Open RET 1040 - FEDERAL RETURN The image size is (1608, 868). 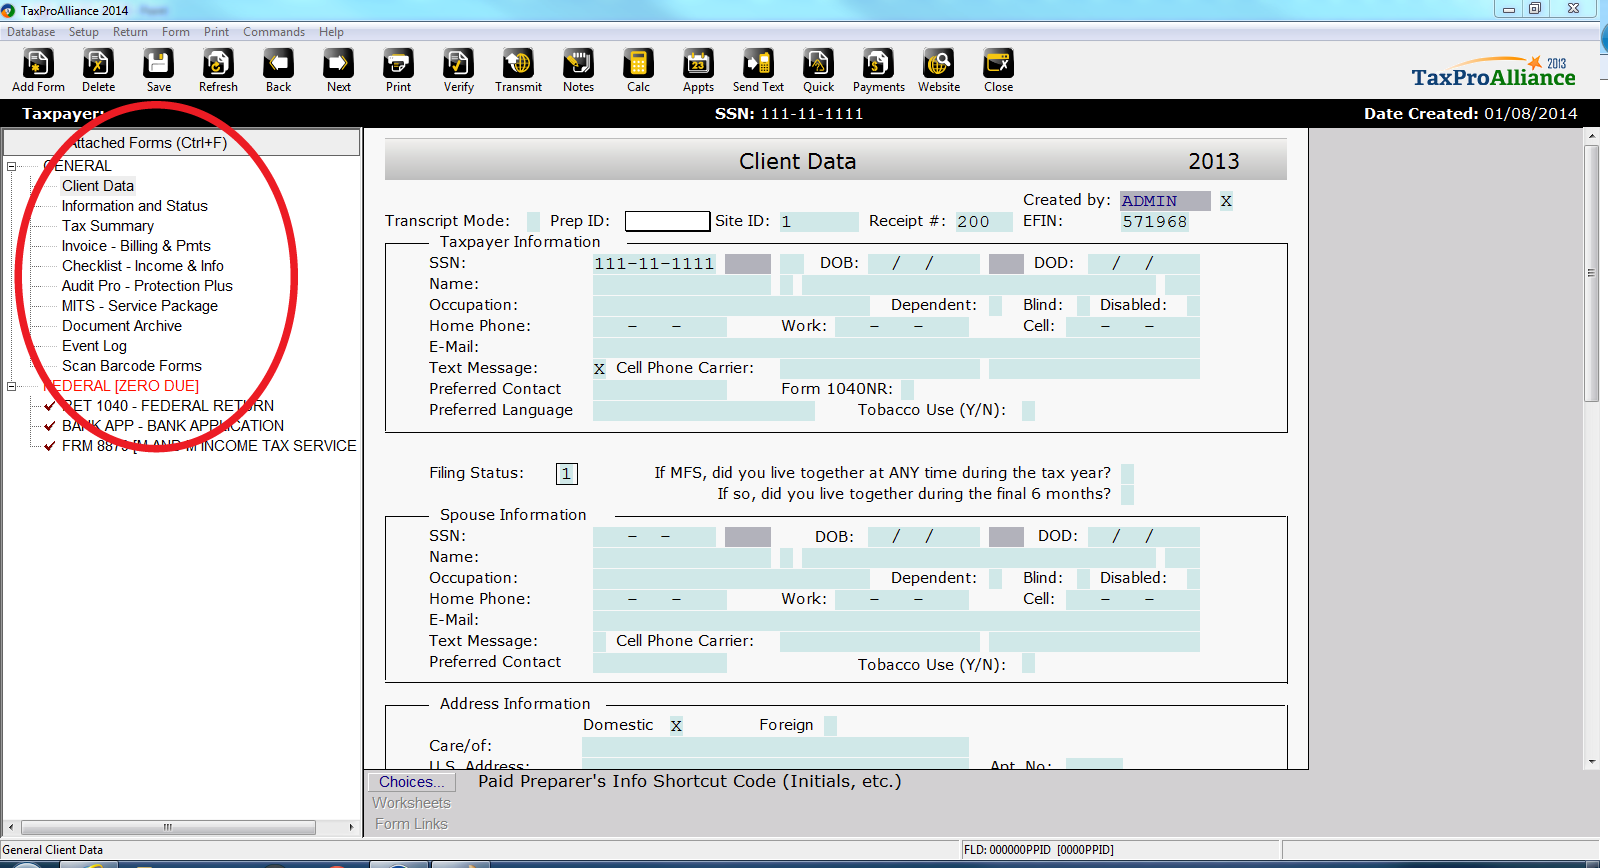click(168, 406)
